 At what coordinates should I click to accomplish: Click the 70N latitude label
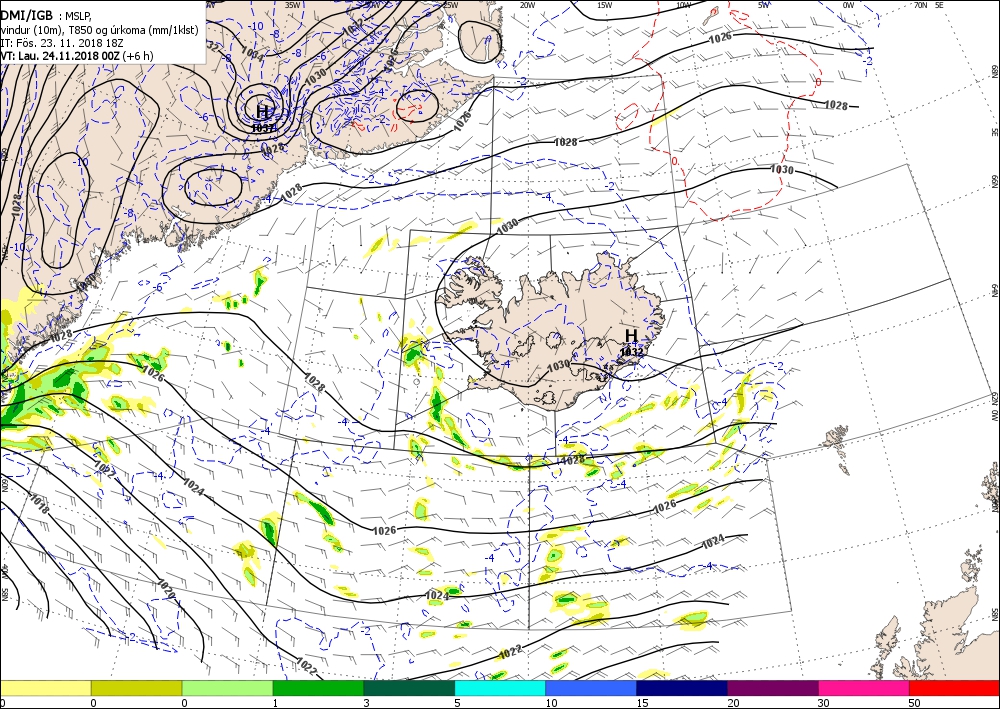[x=920, y=5]
